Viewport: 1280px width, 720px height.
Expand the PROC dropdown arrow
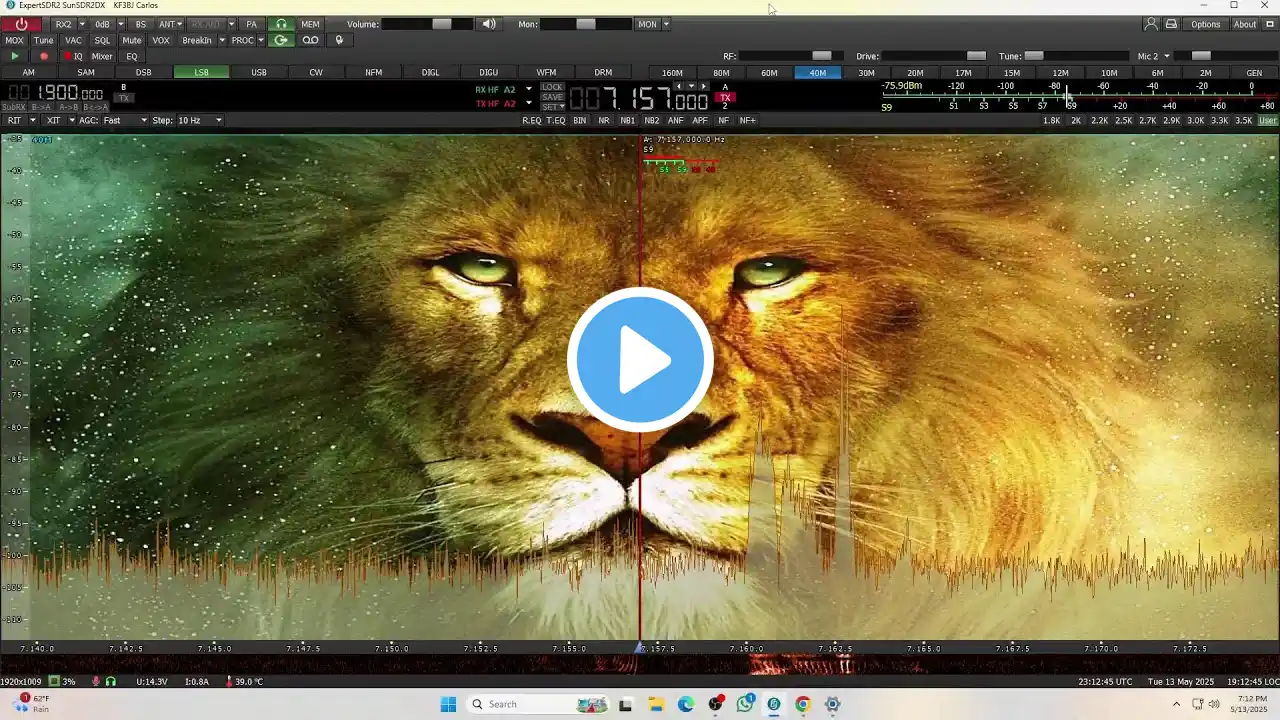coord(260,40)
